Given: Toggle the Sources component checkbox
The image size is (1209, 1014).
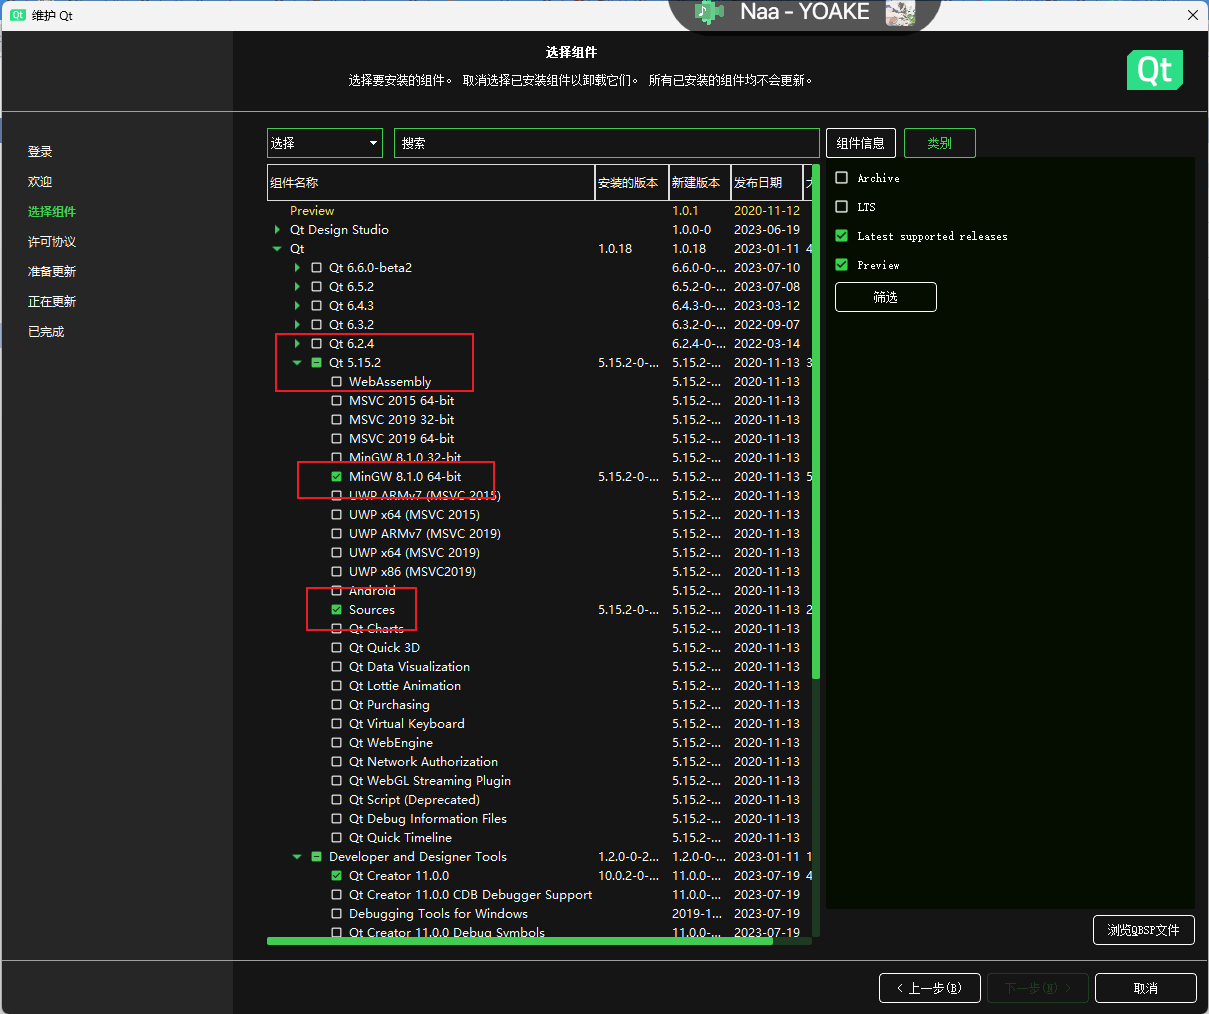Looking at the screenshot, I should [337, 610].
